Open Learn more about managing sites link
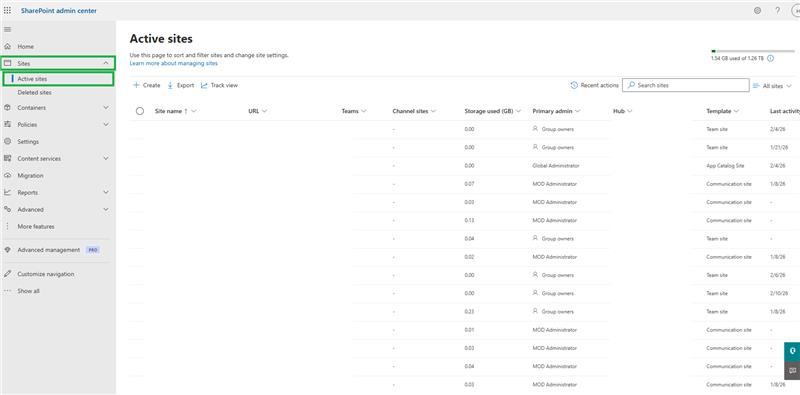 click(173, 63)
